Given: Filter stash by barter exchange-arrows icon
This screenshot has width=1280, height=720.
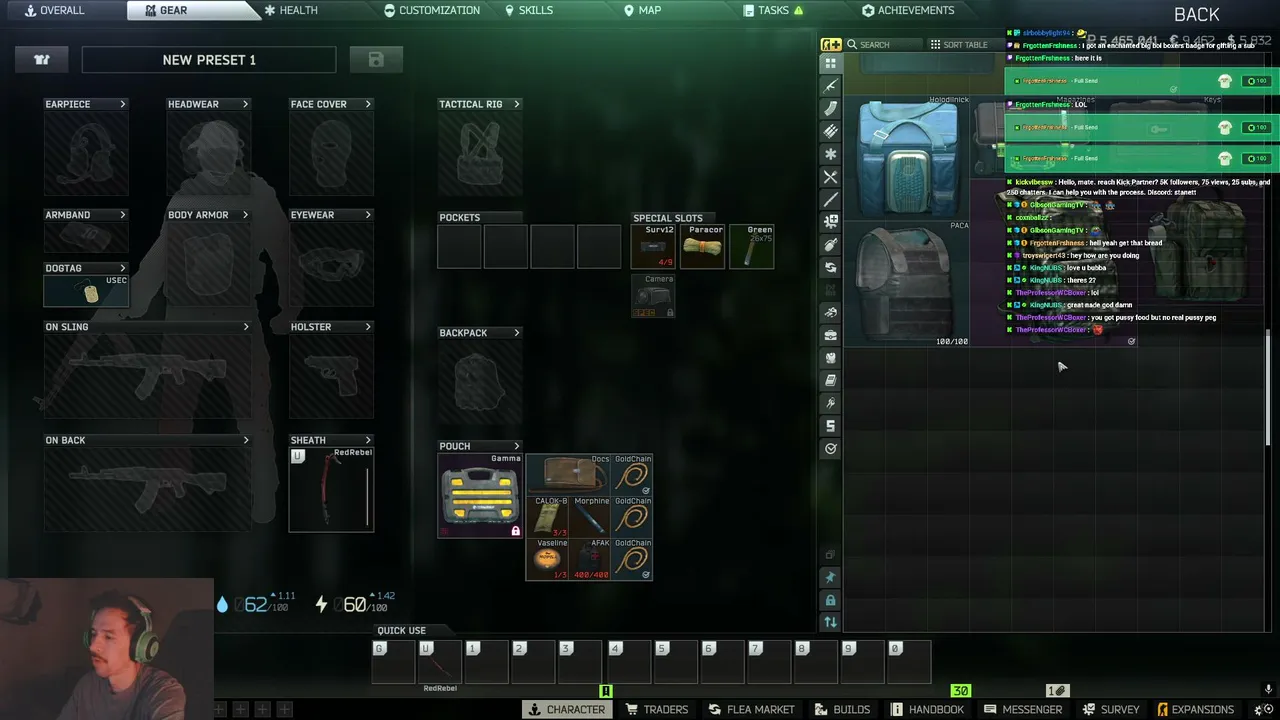Looking at the screenshot, I should click(x=830, y=268).
